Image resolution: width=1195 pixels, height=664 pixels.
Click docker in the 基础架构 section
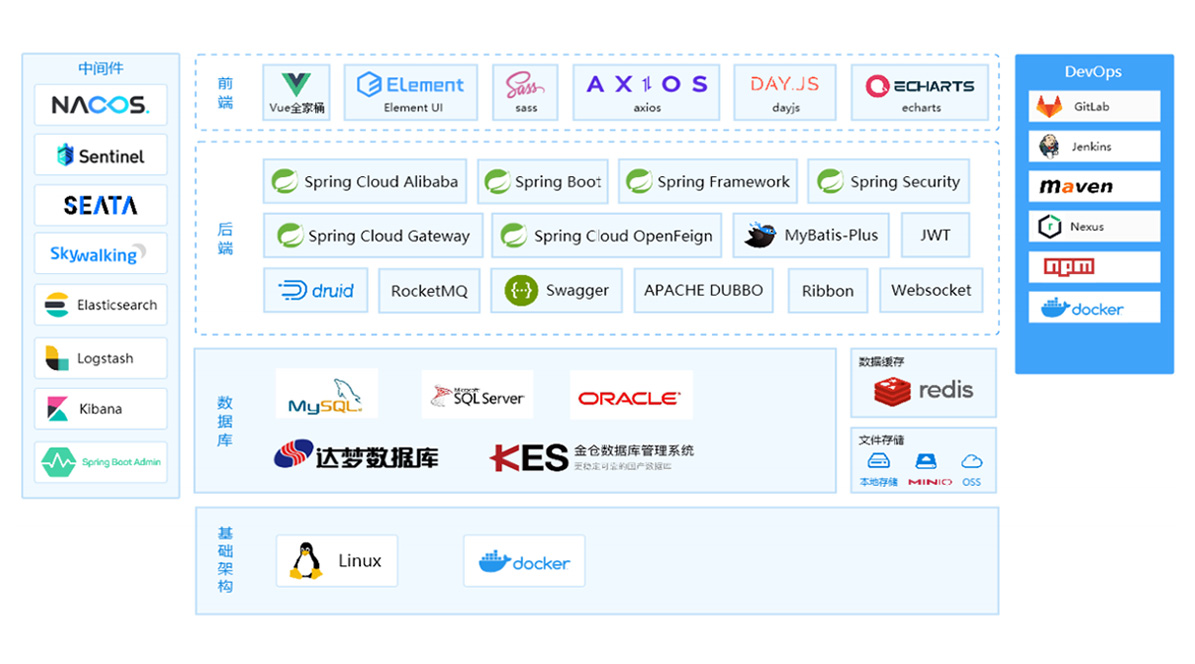[524, 561]
